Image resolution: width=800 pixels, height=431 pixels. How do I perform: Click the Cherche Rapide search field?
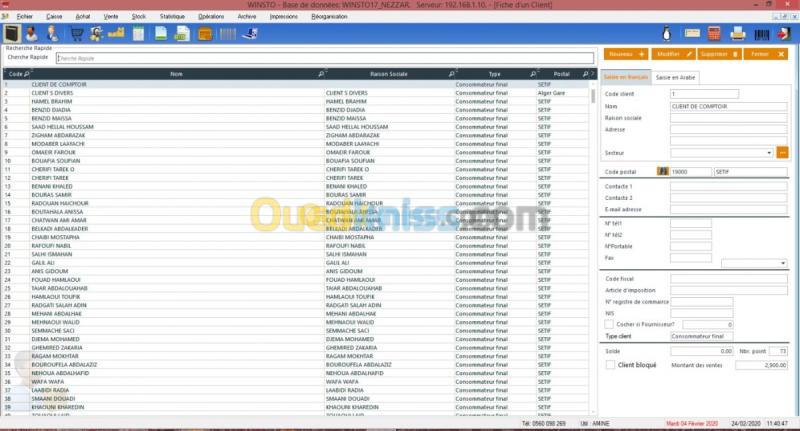pos(324,58)
